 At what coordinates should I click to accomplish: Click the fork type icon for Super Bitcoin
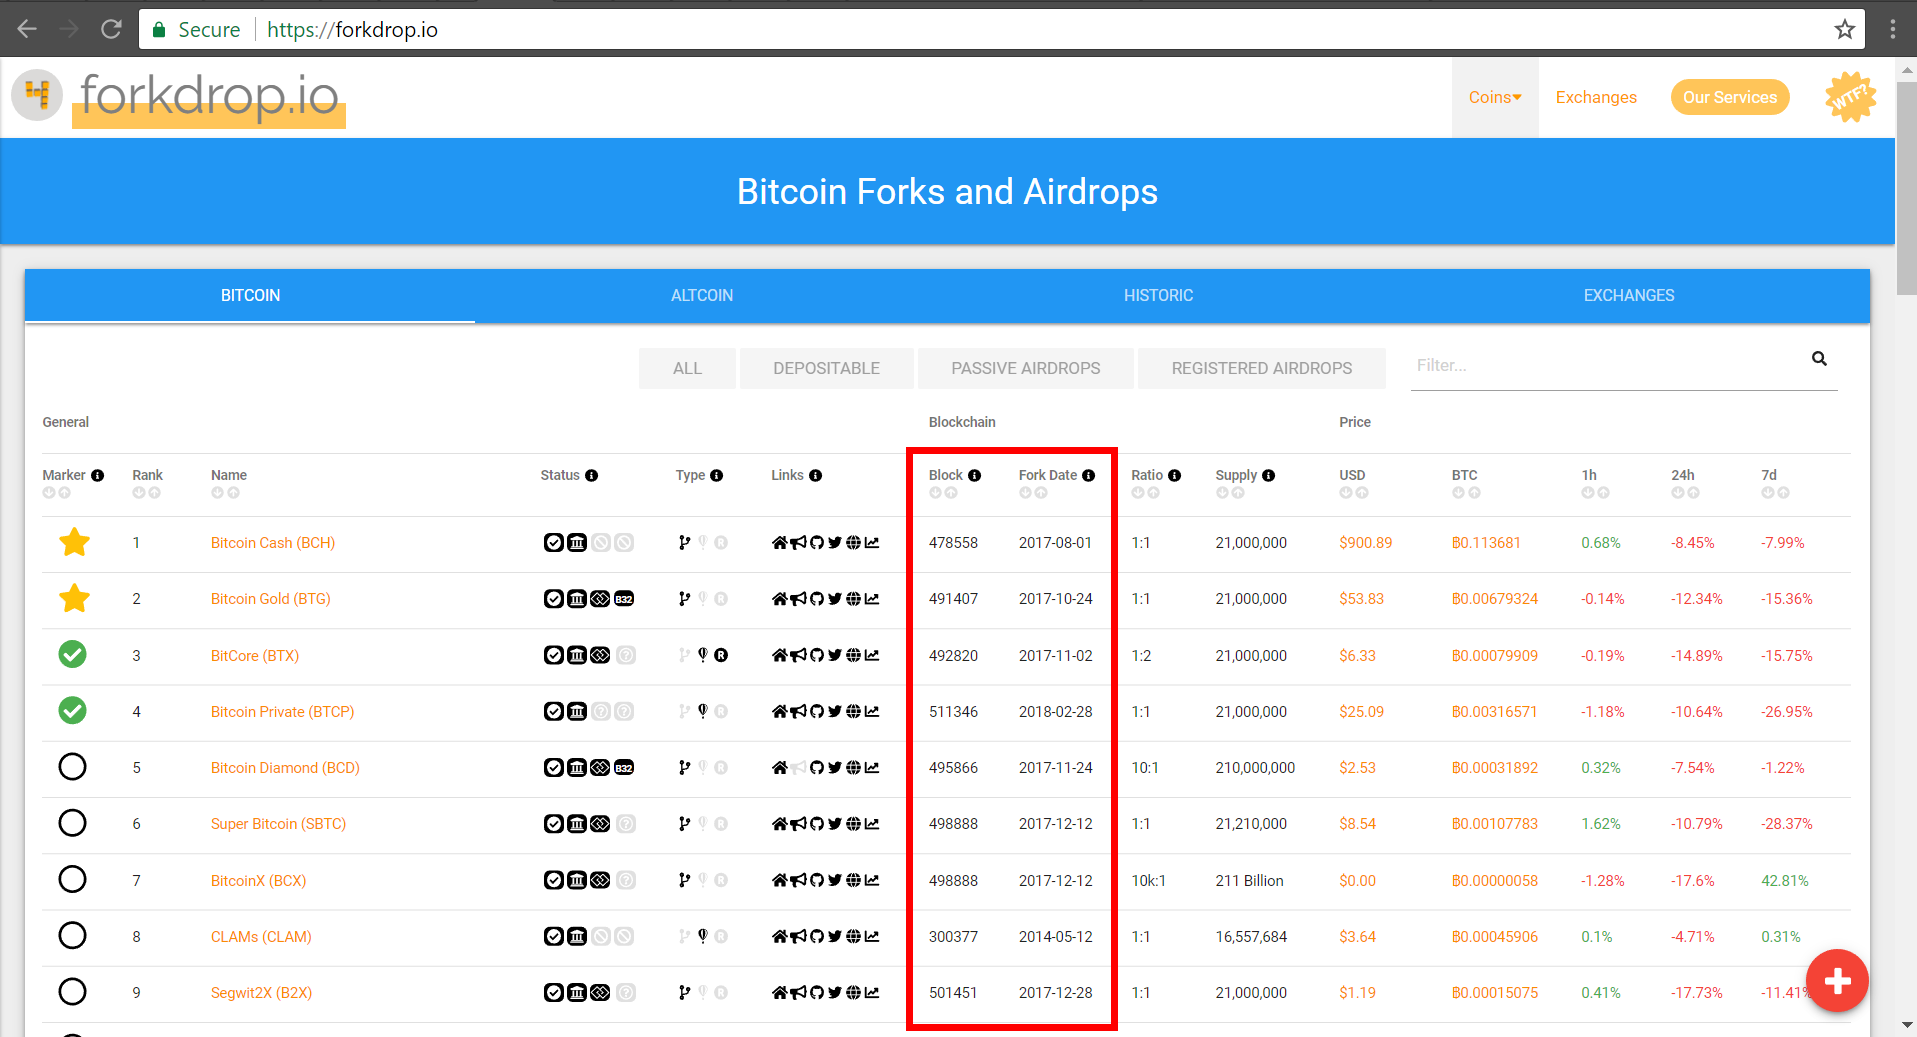click(684, 823)
